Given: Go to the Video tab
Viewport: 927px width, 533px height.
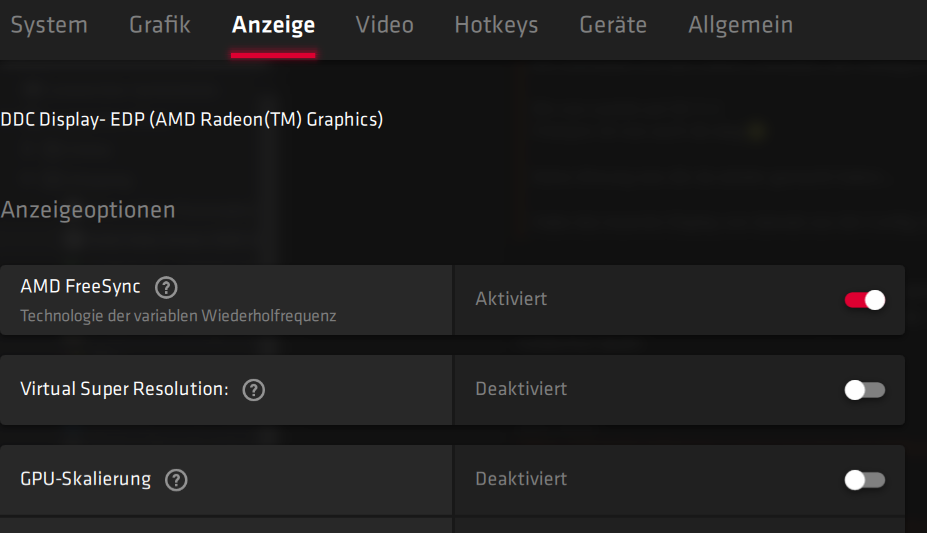Looking at the screenshot, I should 384,25.
